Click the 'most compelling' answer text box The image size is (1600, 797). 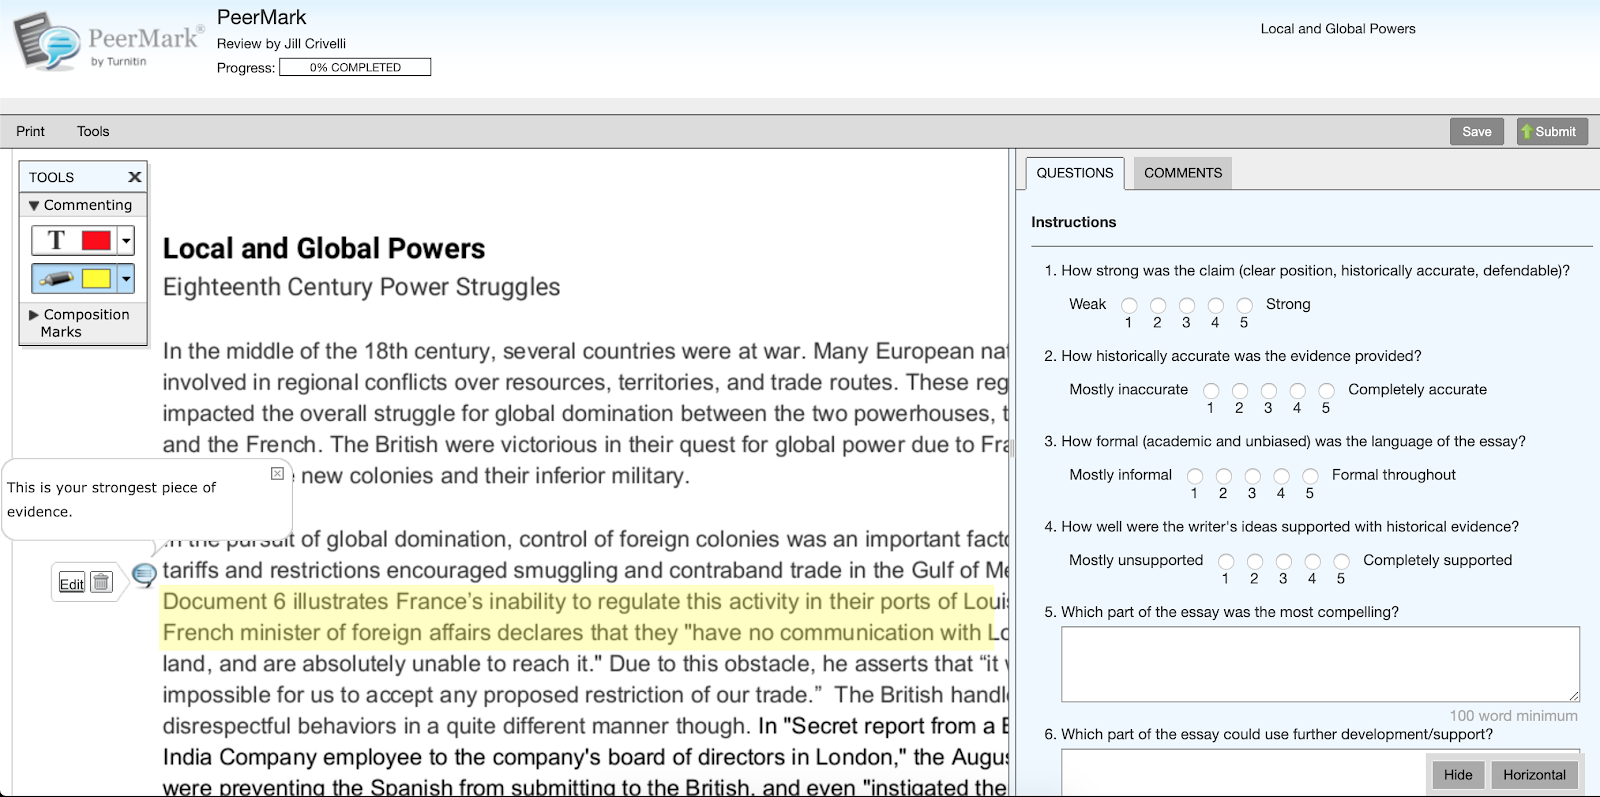1320,664
